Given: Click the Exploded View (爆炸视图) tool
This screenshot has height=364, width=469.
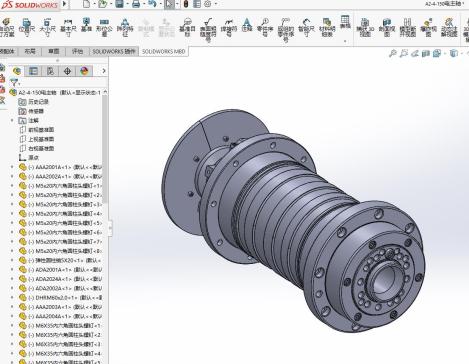Looking at the screenshot, I should [x=428, y=27].
